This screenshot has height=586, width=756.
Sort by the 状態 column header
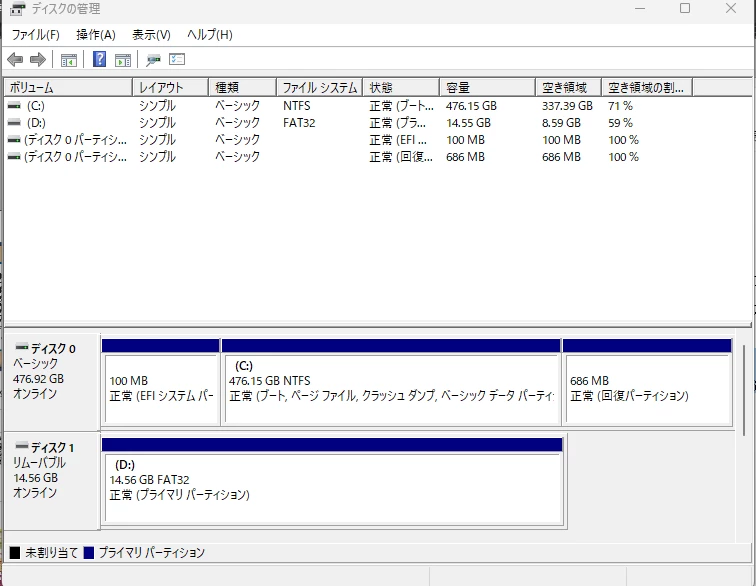coord(401,87)
